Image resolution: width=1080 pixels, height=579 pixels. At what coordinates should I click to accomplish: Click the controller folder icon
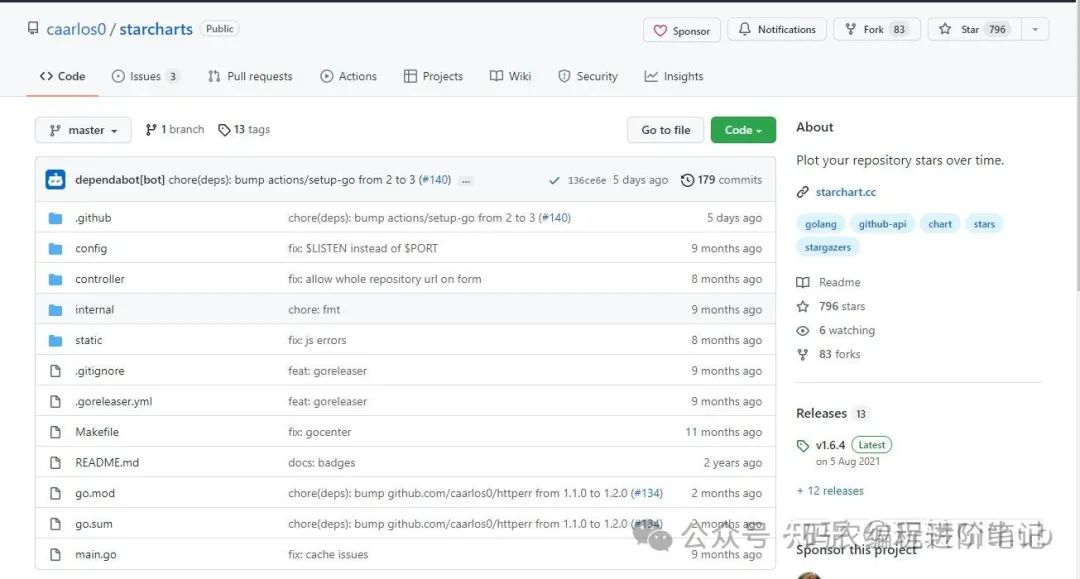(56, 280)
